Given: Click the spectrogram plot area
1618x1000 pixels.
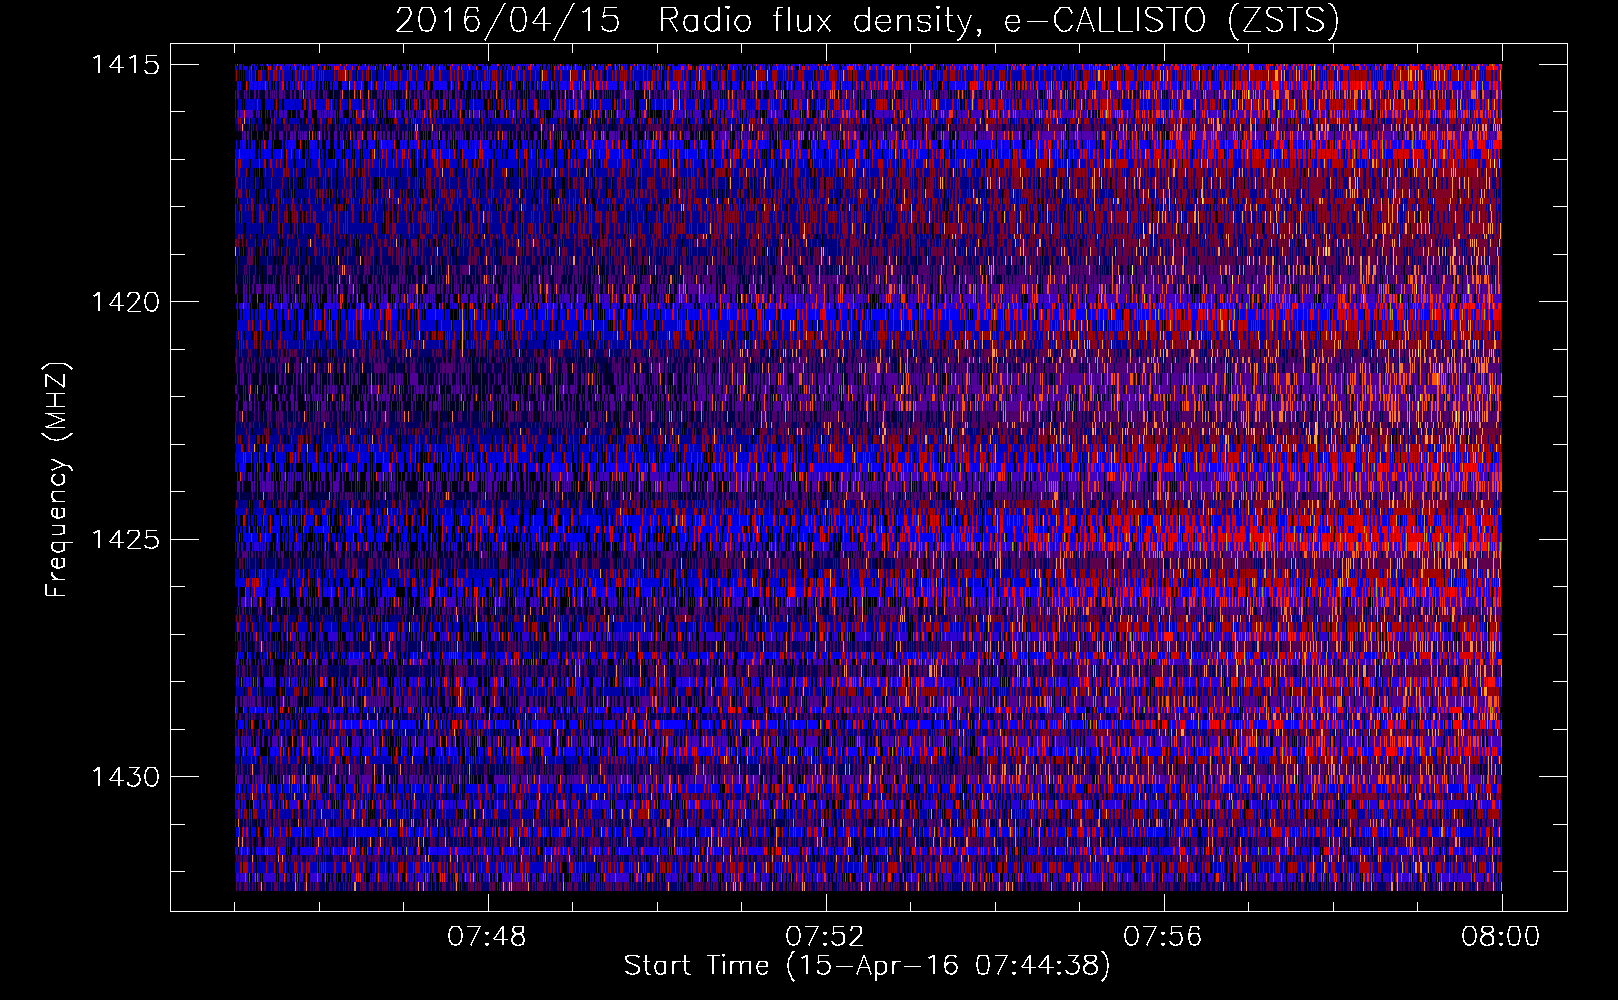Looking at the screenshot, I should tap(868, 477).
